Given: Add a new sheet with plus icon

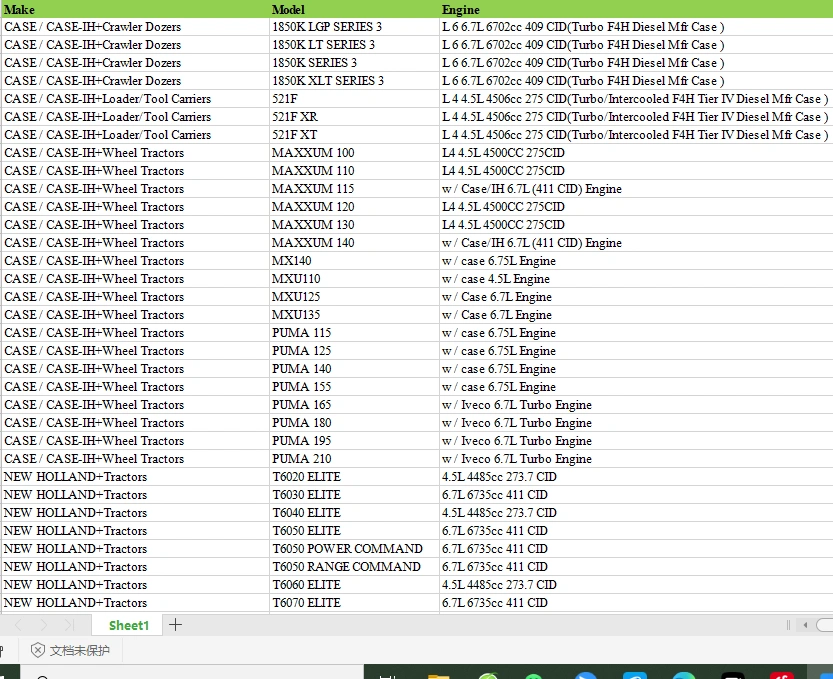Looking at the screenshot, I should pyautogui.click(x=176, y=625).
